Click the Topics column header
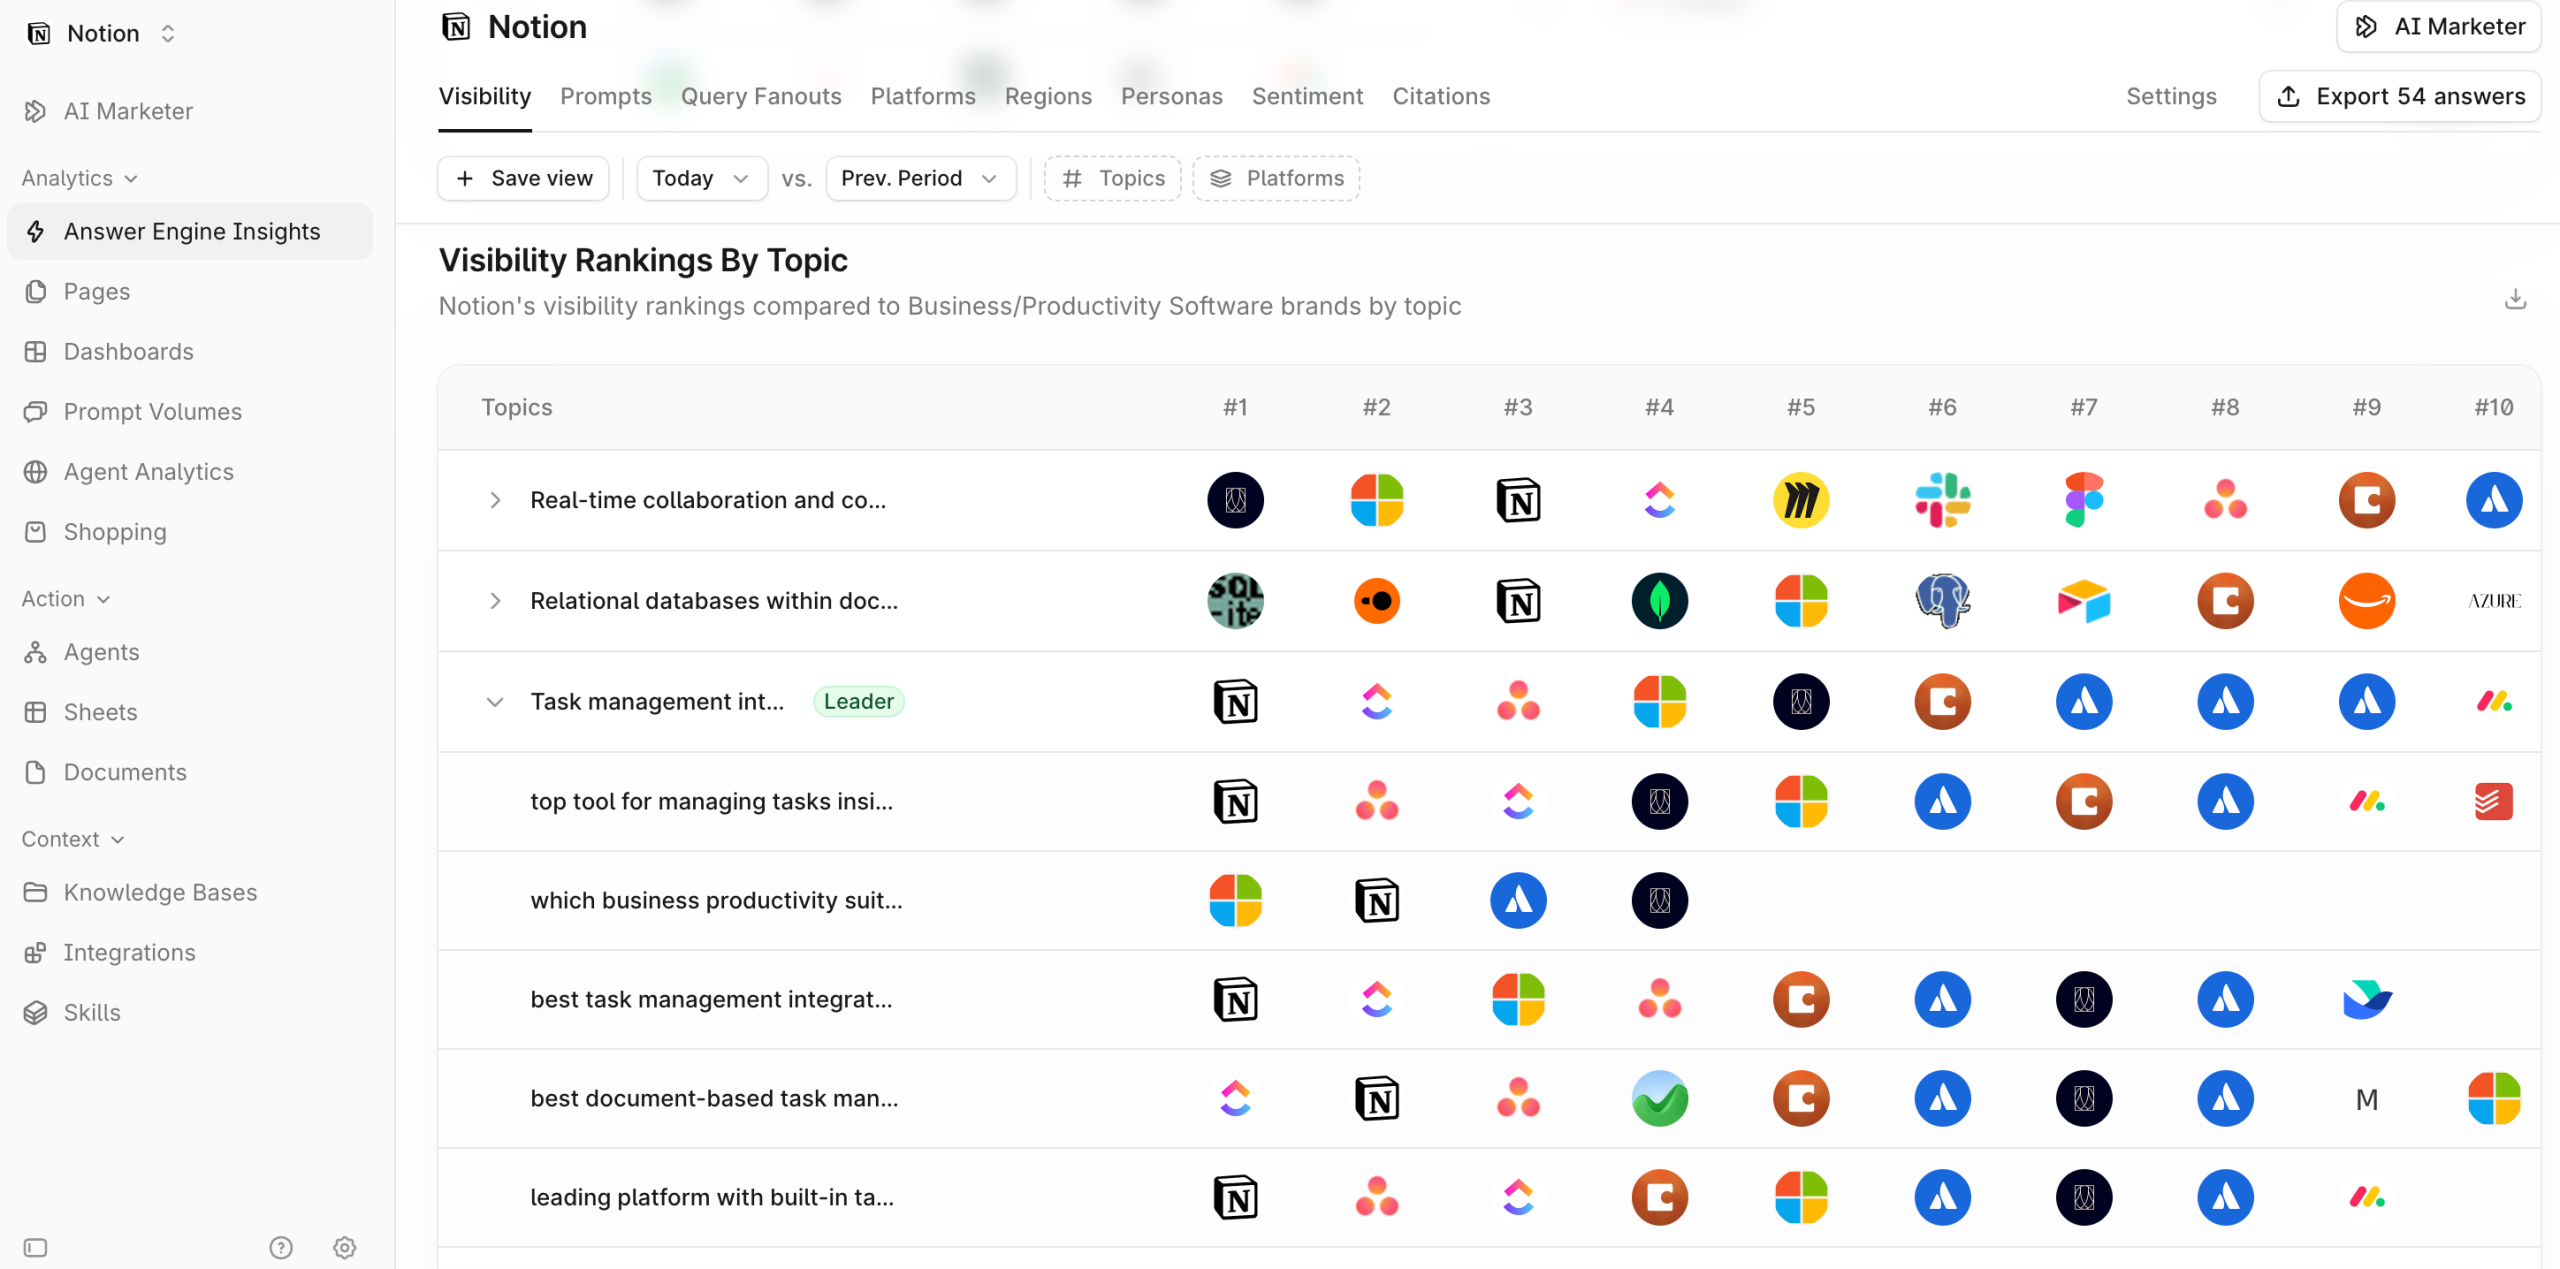Image resolution: width=2560 pixels, height=1269 pixels. (517, 407)
